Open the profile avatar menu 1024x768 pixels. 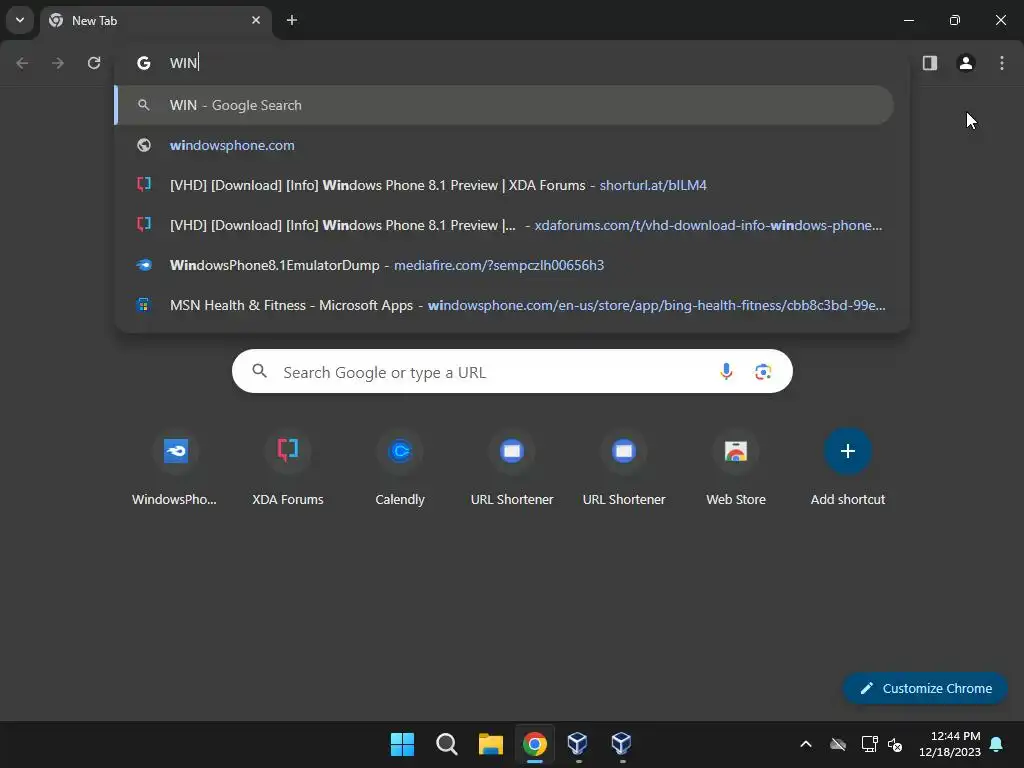[x=966, y=63]
